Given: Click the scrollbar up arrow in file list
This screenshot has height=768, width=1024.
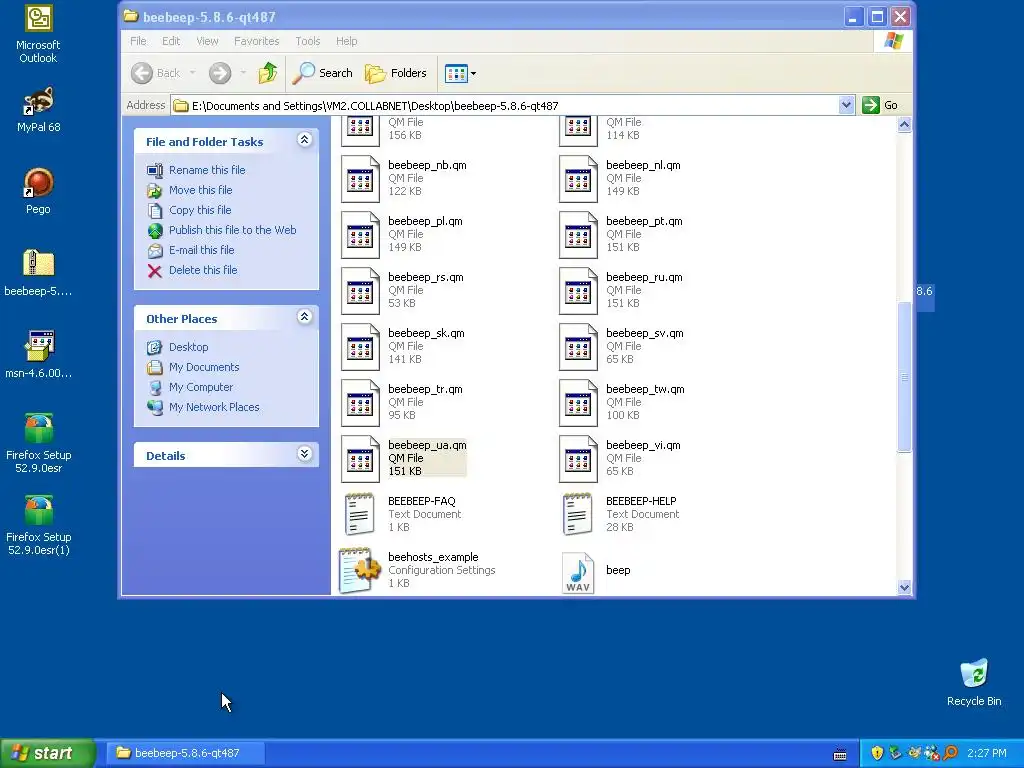Looking at the screenshot, I should [904, 125].
